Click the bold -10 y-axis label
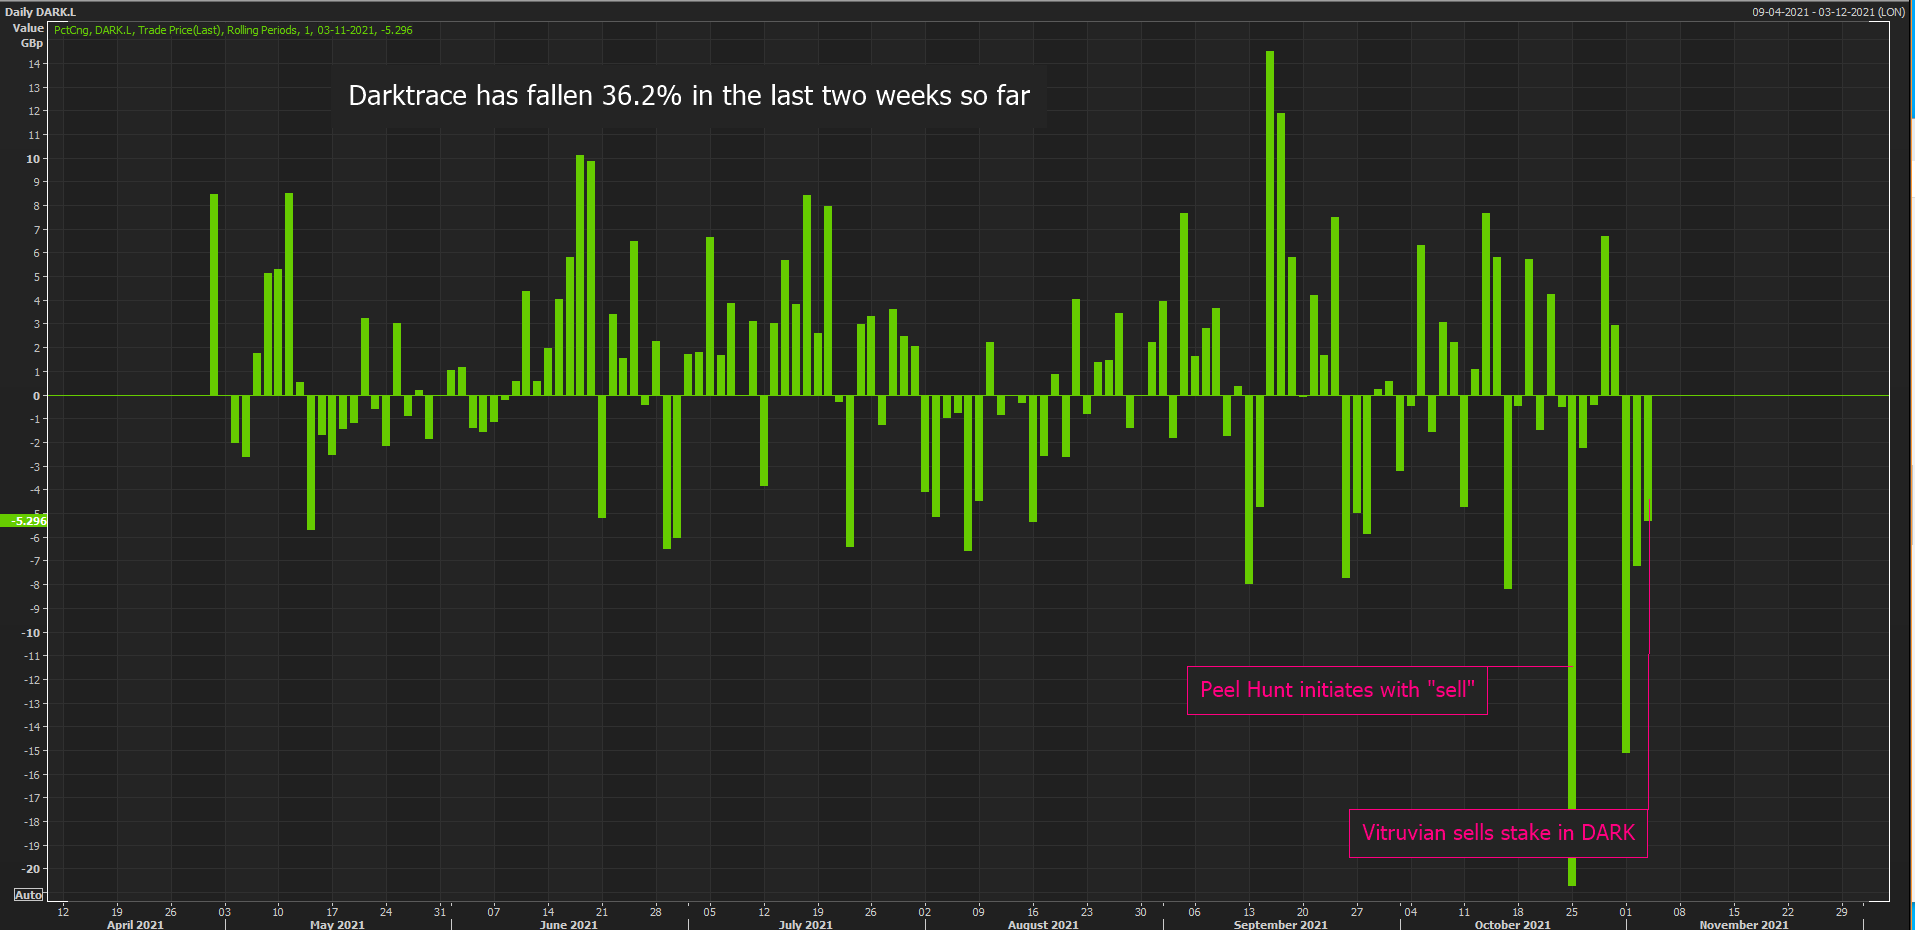The width and height of the screenshot is (1915, 930). (32, 633)
